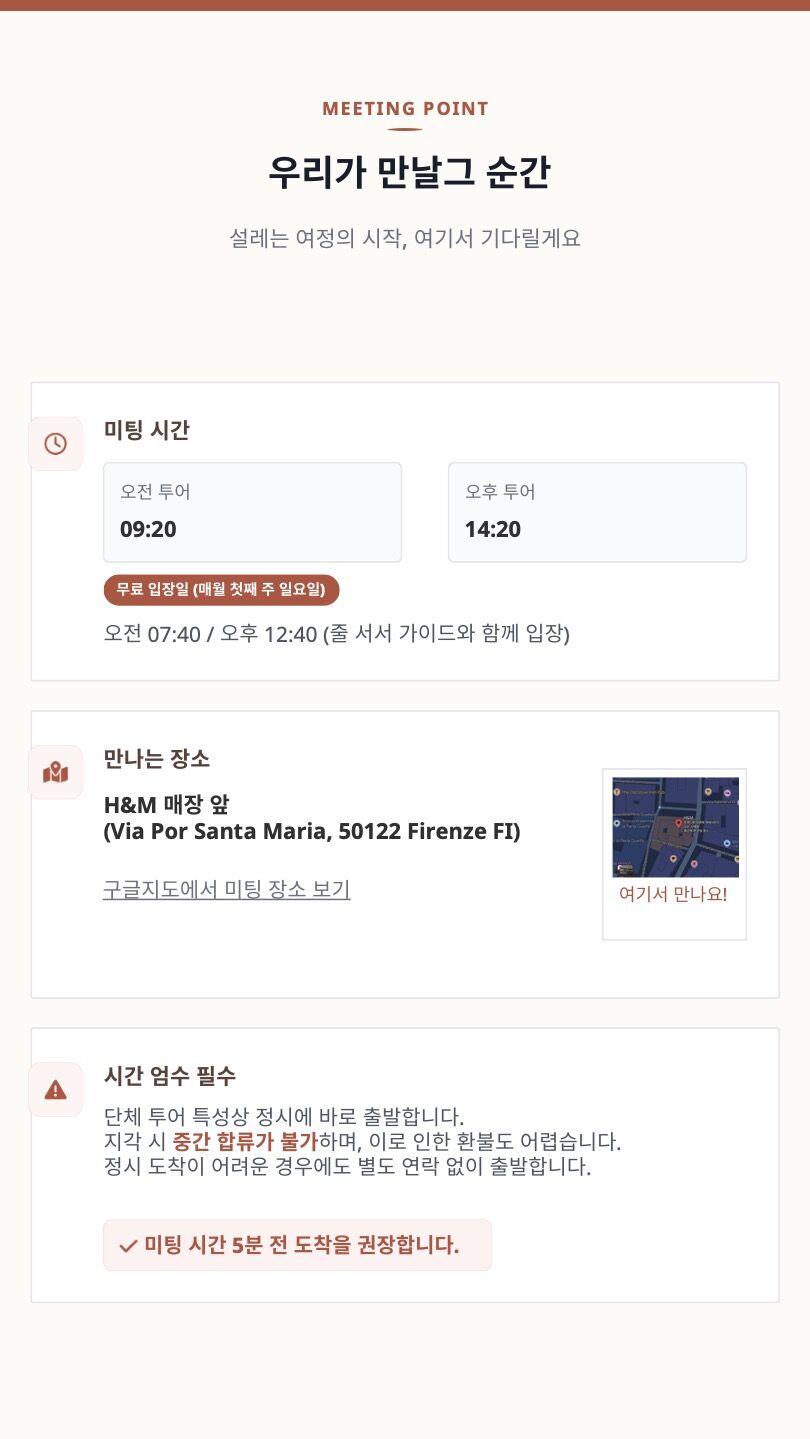
Task: Click the 설레는 여정의 시작 subtitle
Action: (405, 239)
